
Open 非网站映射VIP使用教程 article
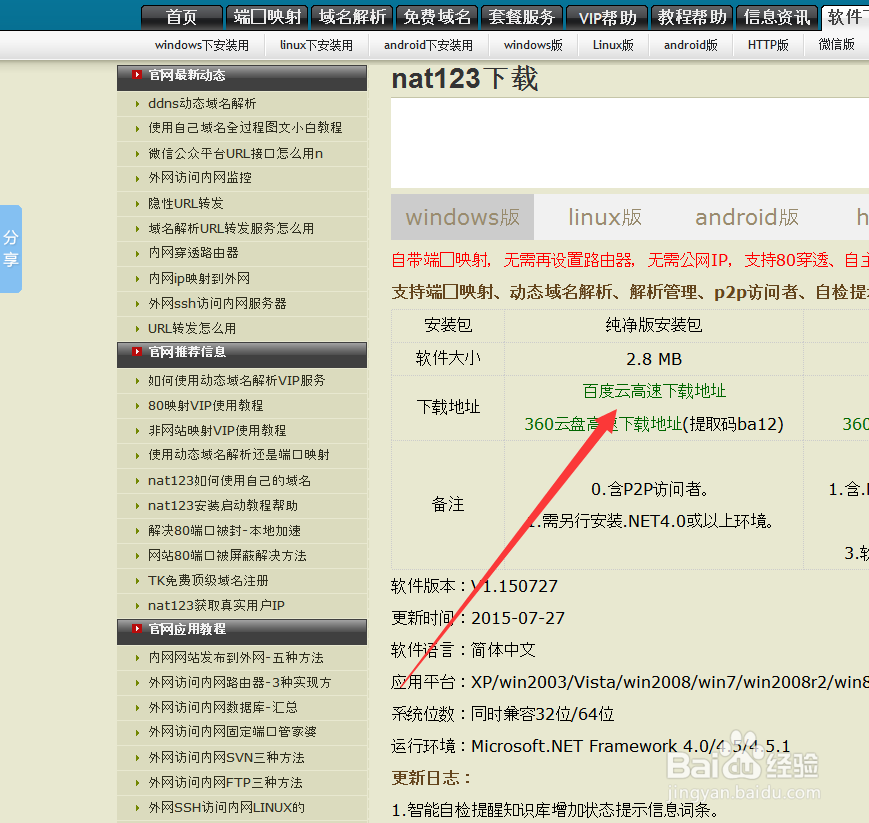pyautogui.click(x=217, y=431)
